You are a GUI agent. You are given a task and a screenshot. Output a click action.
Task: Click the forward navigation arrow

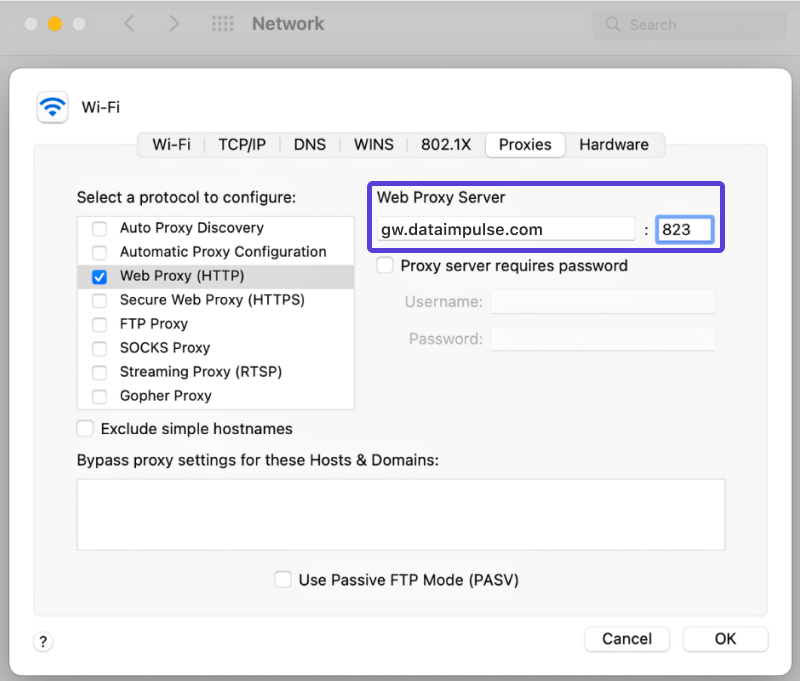[x=174, y=23]
